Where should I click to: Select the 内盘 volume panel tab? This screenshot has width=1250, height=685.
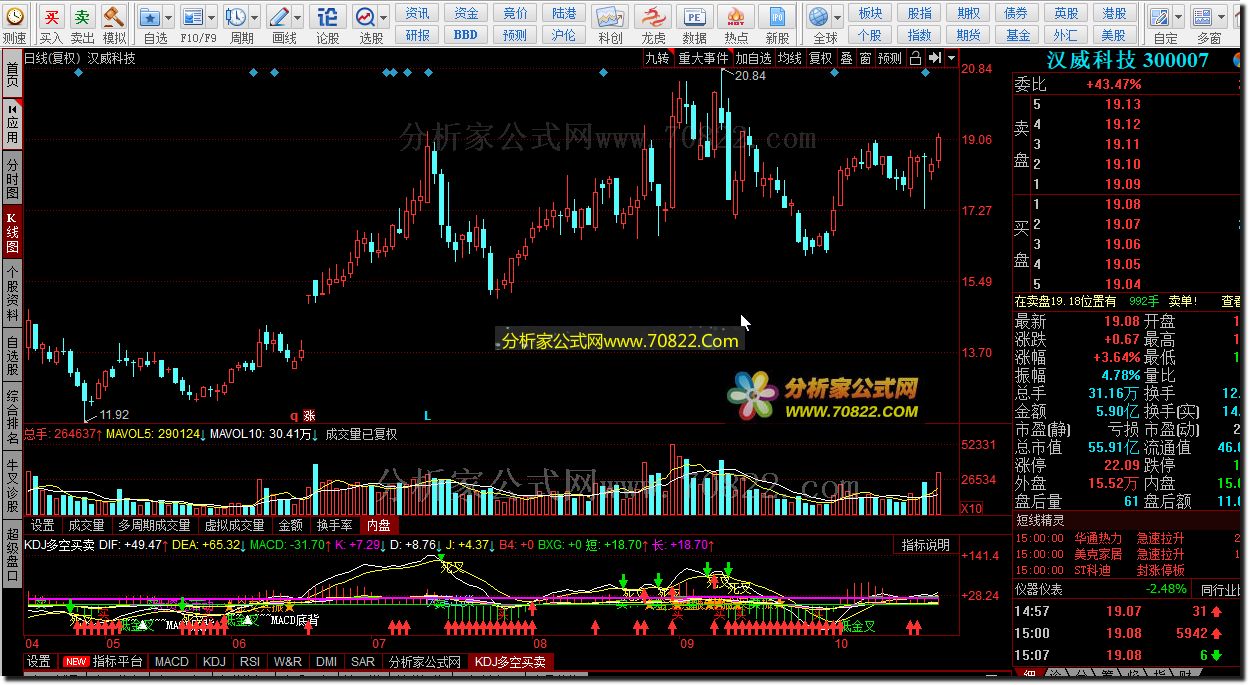[x=378, y=525]
